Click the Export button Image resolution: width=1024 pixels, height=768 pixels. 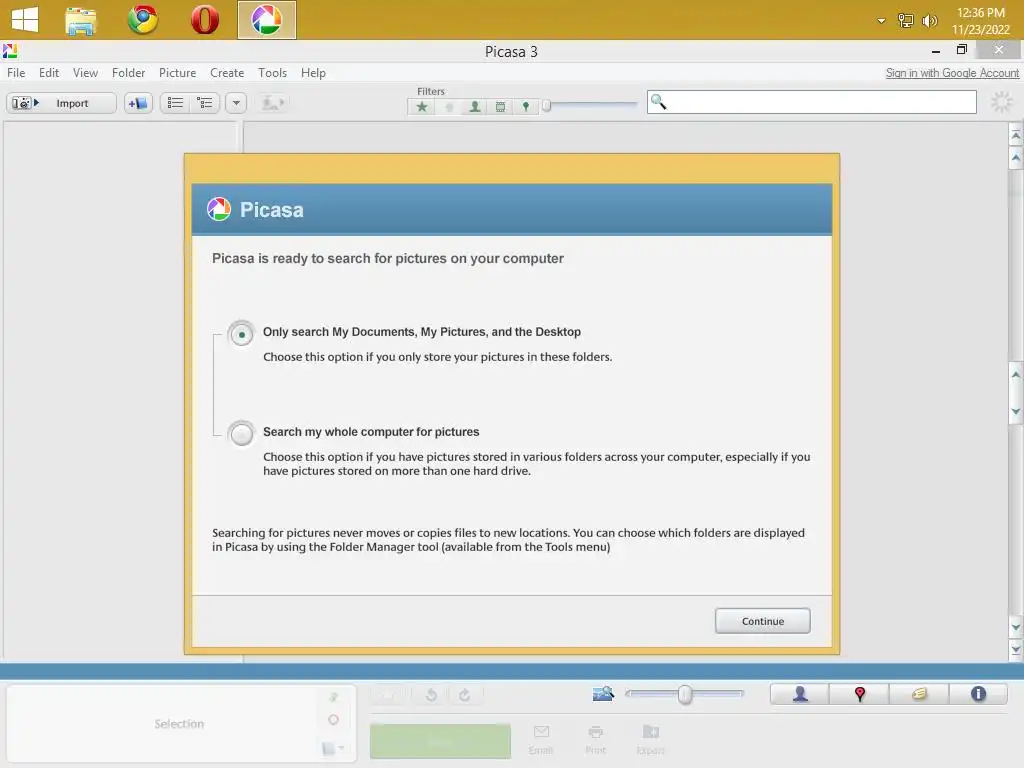click(x=650, y=739)
